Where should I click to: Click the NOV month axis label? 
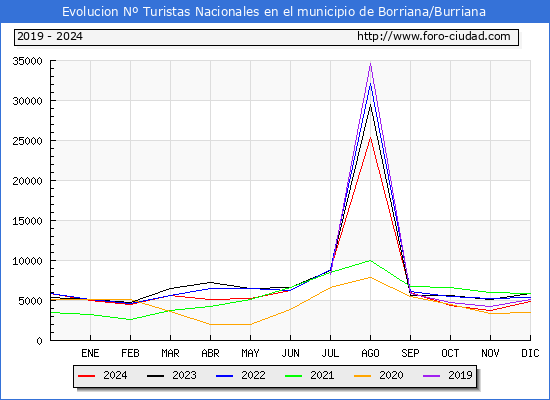click(x=490, y=353)
